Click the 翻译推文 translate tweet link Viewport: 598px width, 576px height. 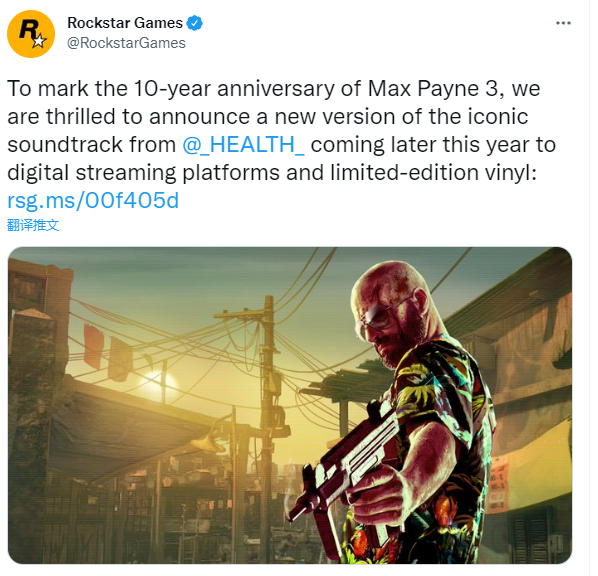33,225
